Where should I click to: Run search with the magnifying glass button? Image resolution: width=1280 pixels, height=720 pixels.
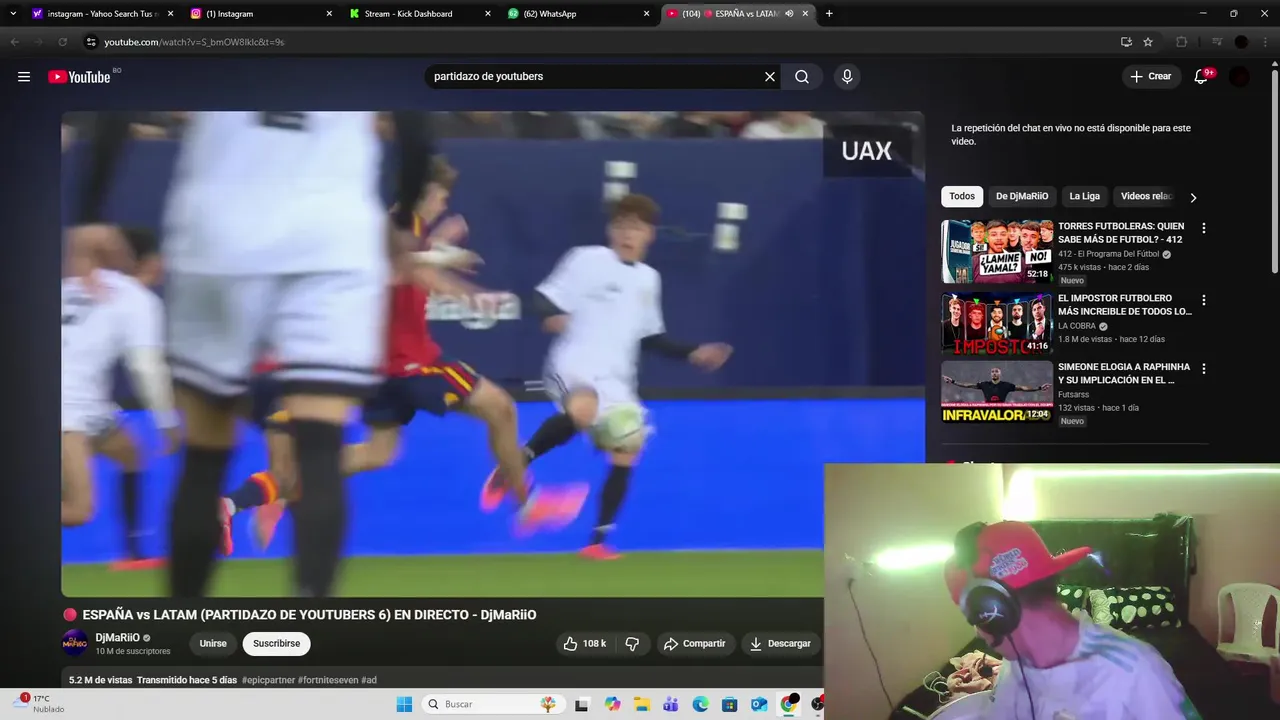[802, 77]
